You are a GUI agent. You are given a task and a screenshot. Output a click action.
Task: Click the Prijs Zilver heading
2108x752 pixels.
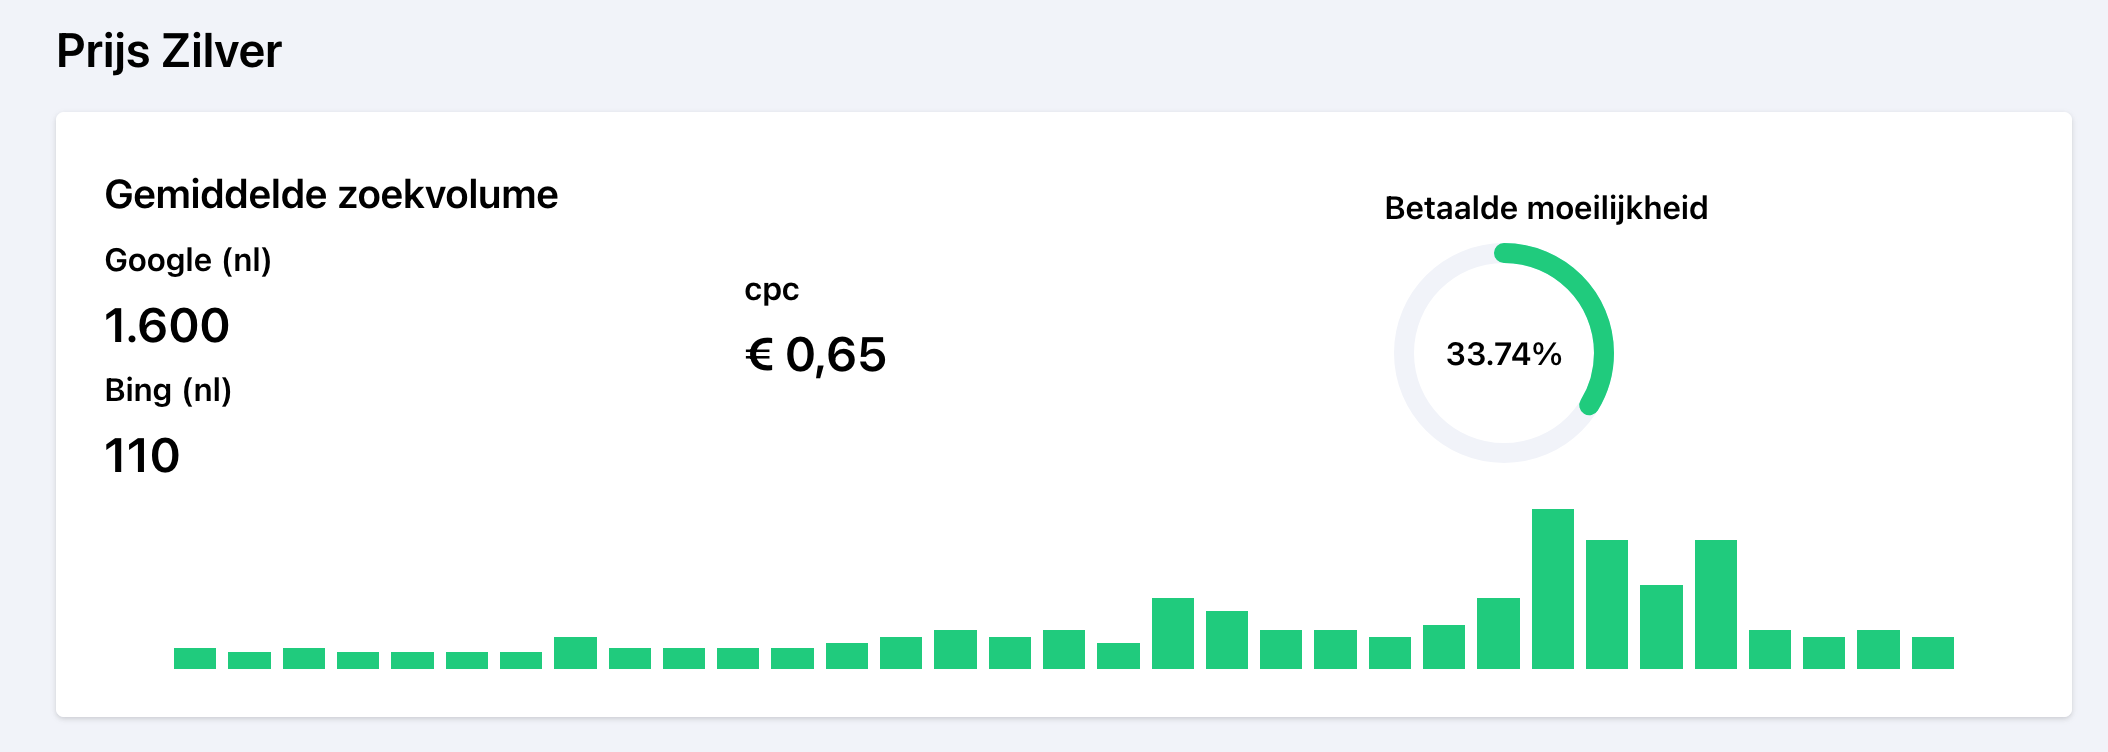pos(169,51)
